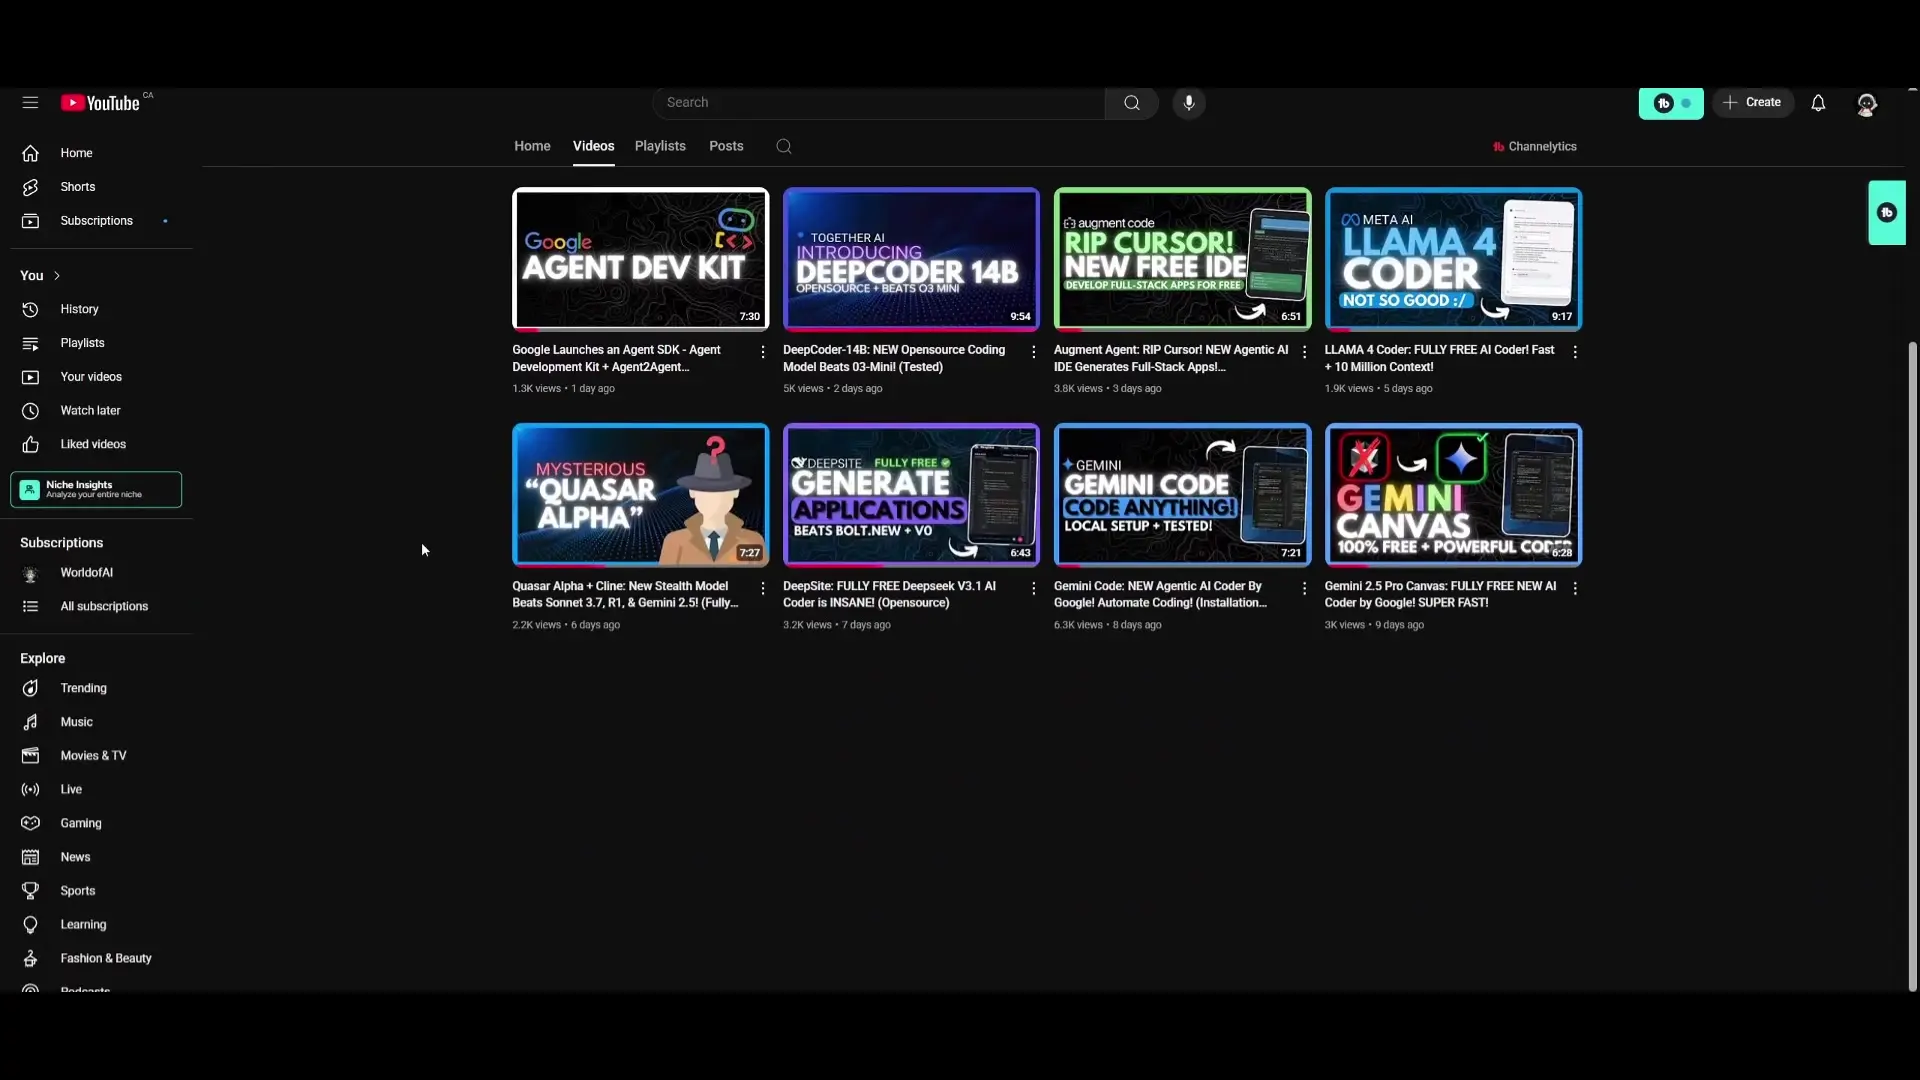Open options menu for LLAMA 4 Coder video
The height and width of the screenshot is (1080, 1920).
1575,352
